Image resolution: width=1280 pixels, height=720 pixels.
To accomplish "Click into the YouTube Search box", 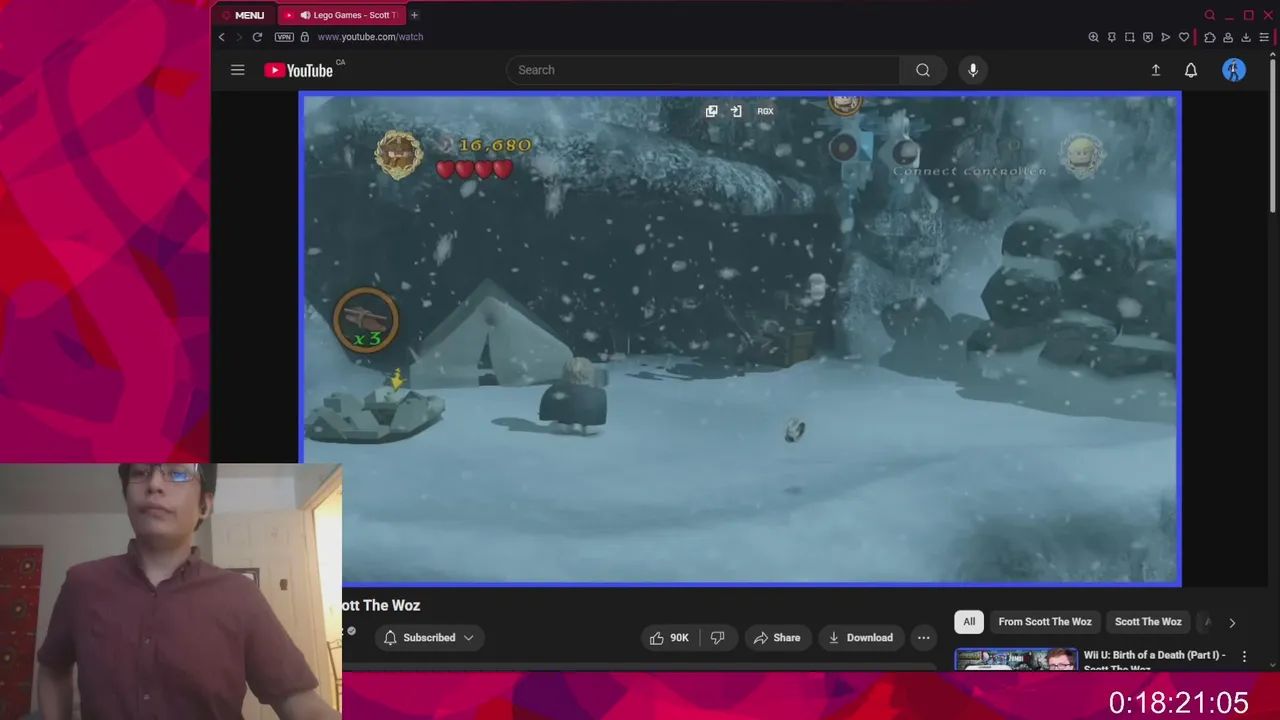I will pos(704,70).
